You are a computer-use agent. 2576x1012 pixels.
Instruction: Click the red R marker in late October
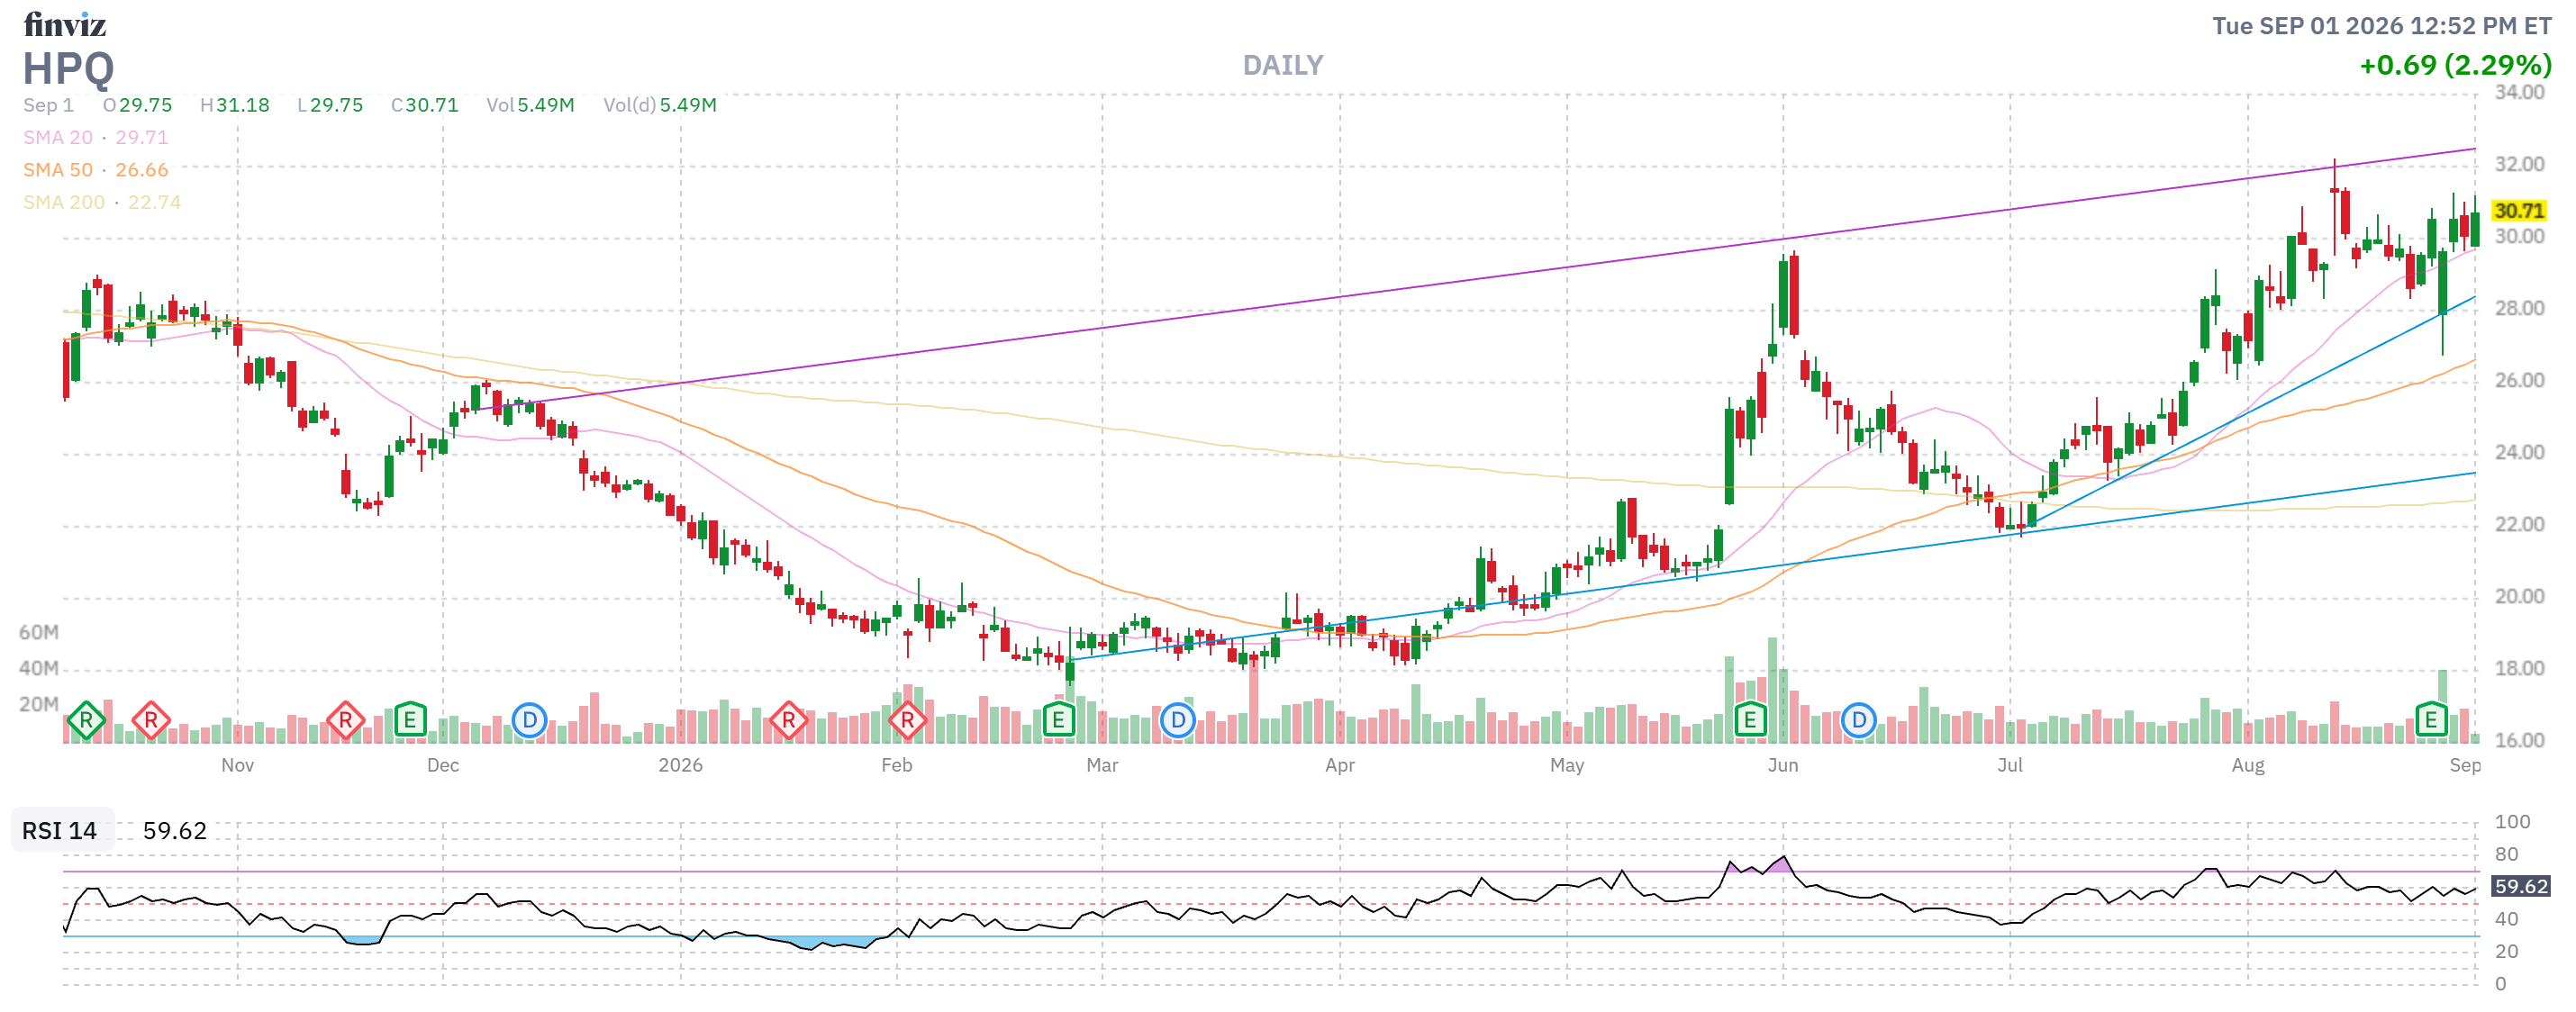(x=151, y=720)
